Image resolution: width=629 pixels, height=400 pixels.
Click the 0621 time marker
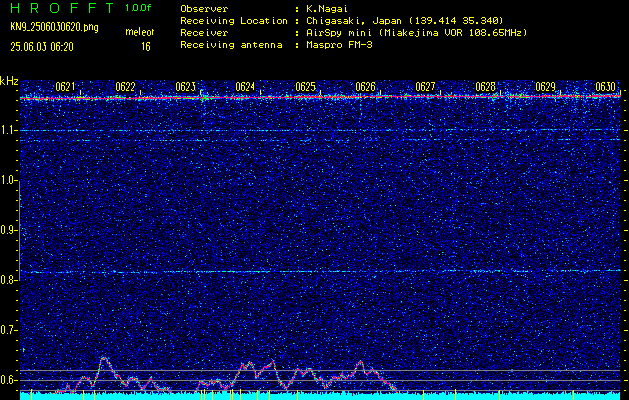(x=65, y=87)
